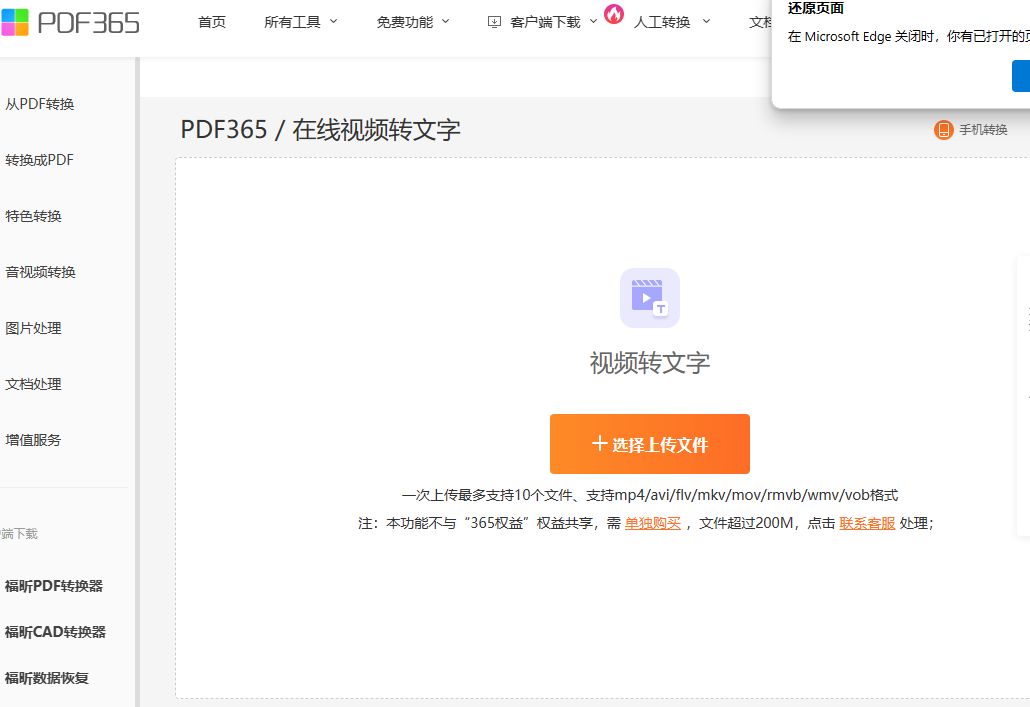Click the blue button in the restore-page popup
1030x707 pixels.
pos(1021,76)
